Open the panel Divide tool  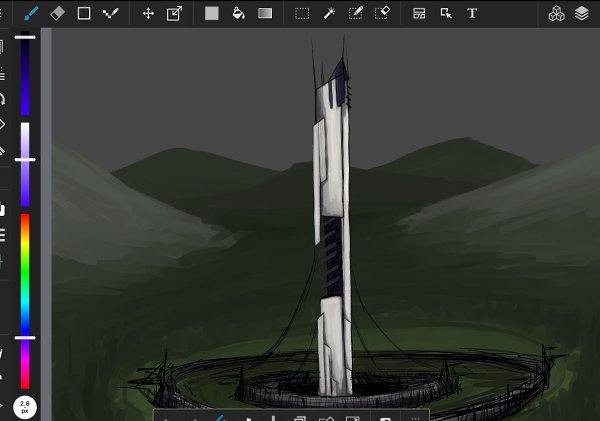tap(419, 13)
